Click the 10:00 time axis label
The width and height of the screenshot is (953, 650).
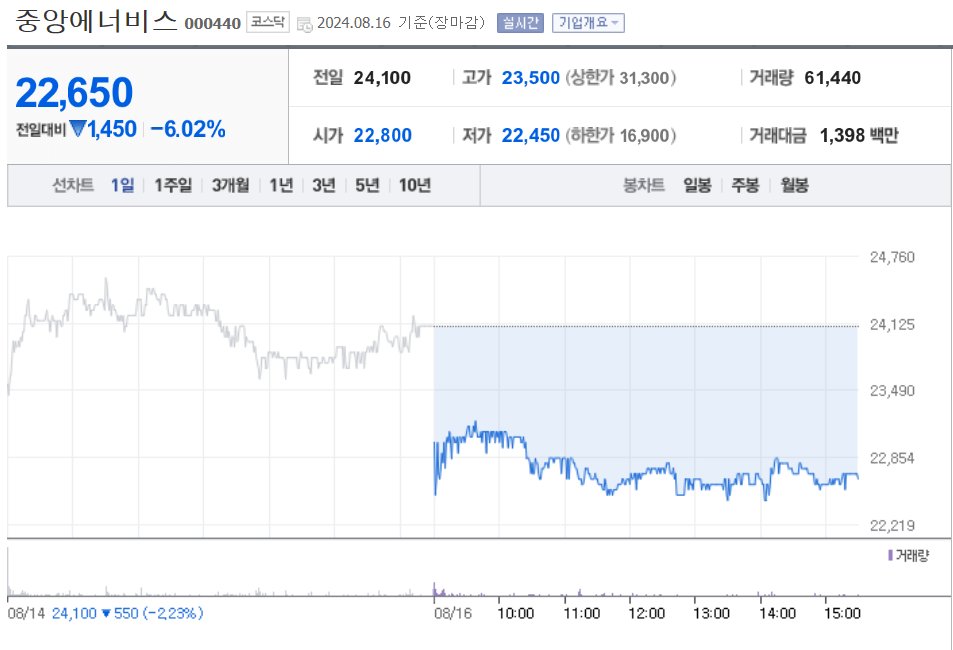tap(515, 613)
